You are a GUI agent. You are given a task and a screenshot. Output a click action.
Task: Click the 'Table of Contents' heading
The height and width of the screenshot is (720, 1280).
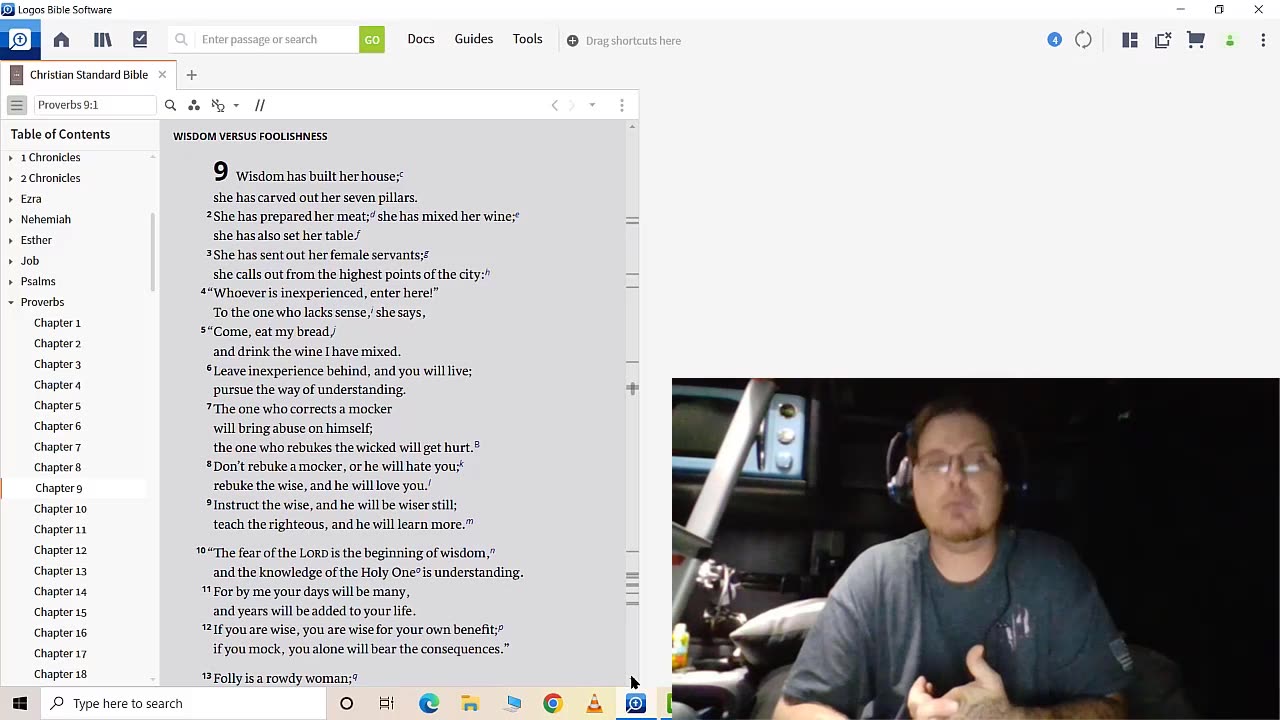pos(60,134)
